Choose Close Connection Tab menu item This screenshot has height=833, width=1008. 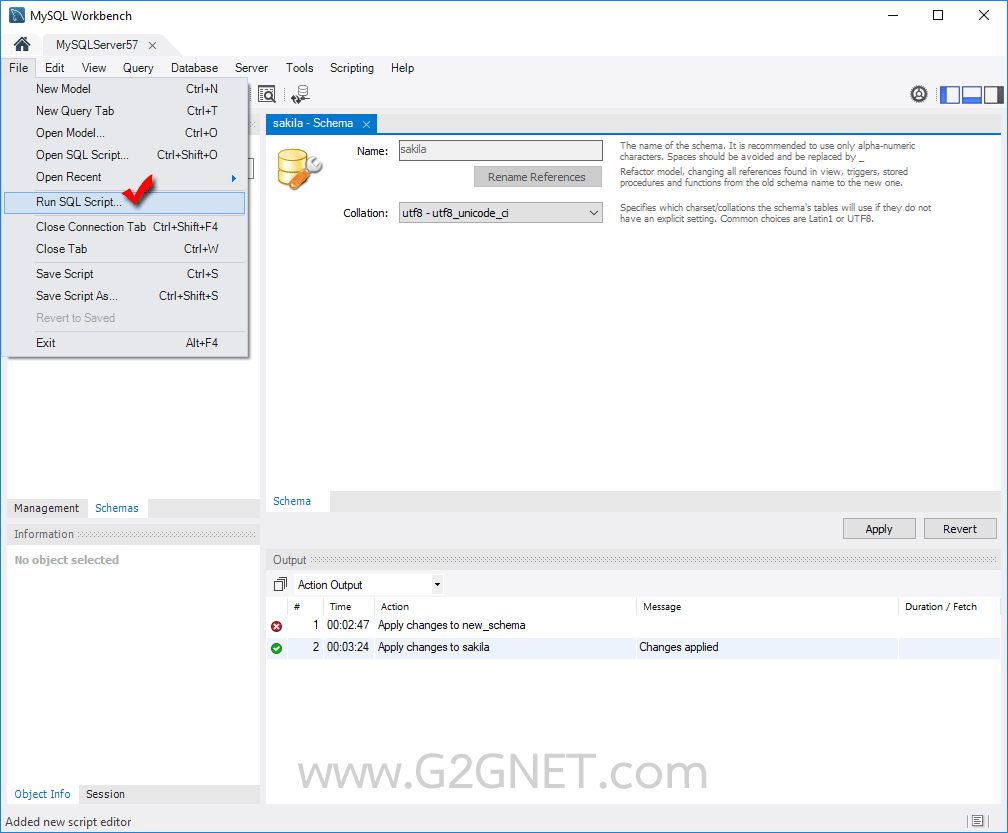click(124, 227)
